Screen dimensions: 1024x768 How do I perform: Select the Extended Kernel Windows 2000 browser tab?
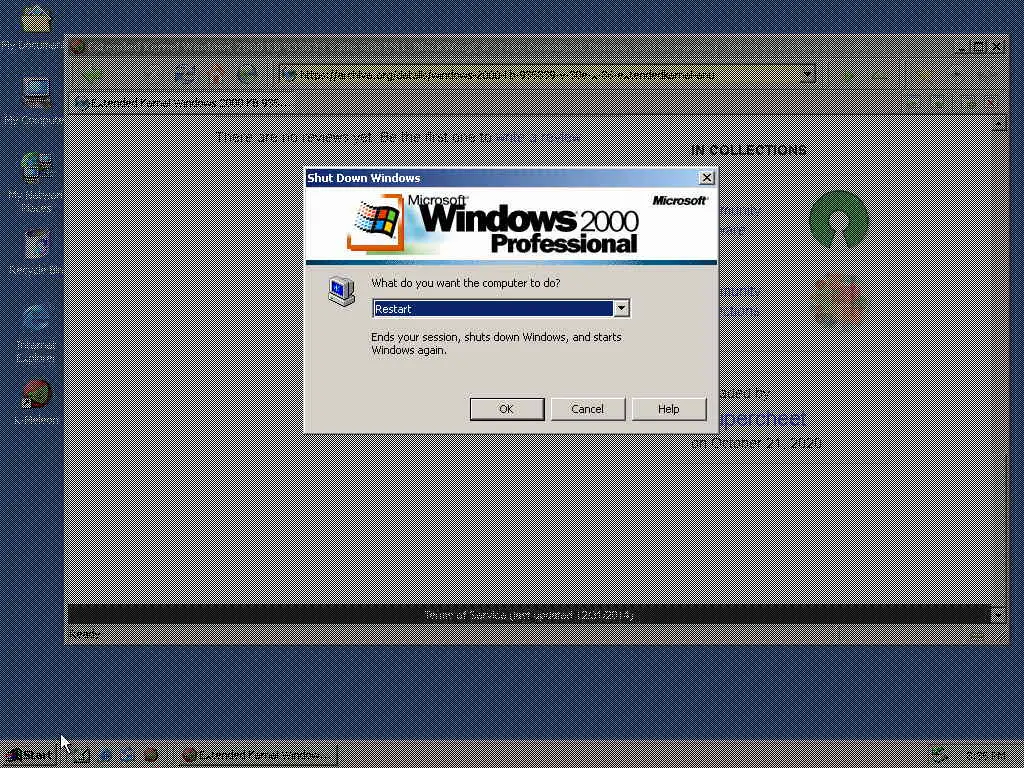[x=183, y=103]
